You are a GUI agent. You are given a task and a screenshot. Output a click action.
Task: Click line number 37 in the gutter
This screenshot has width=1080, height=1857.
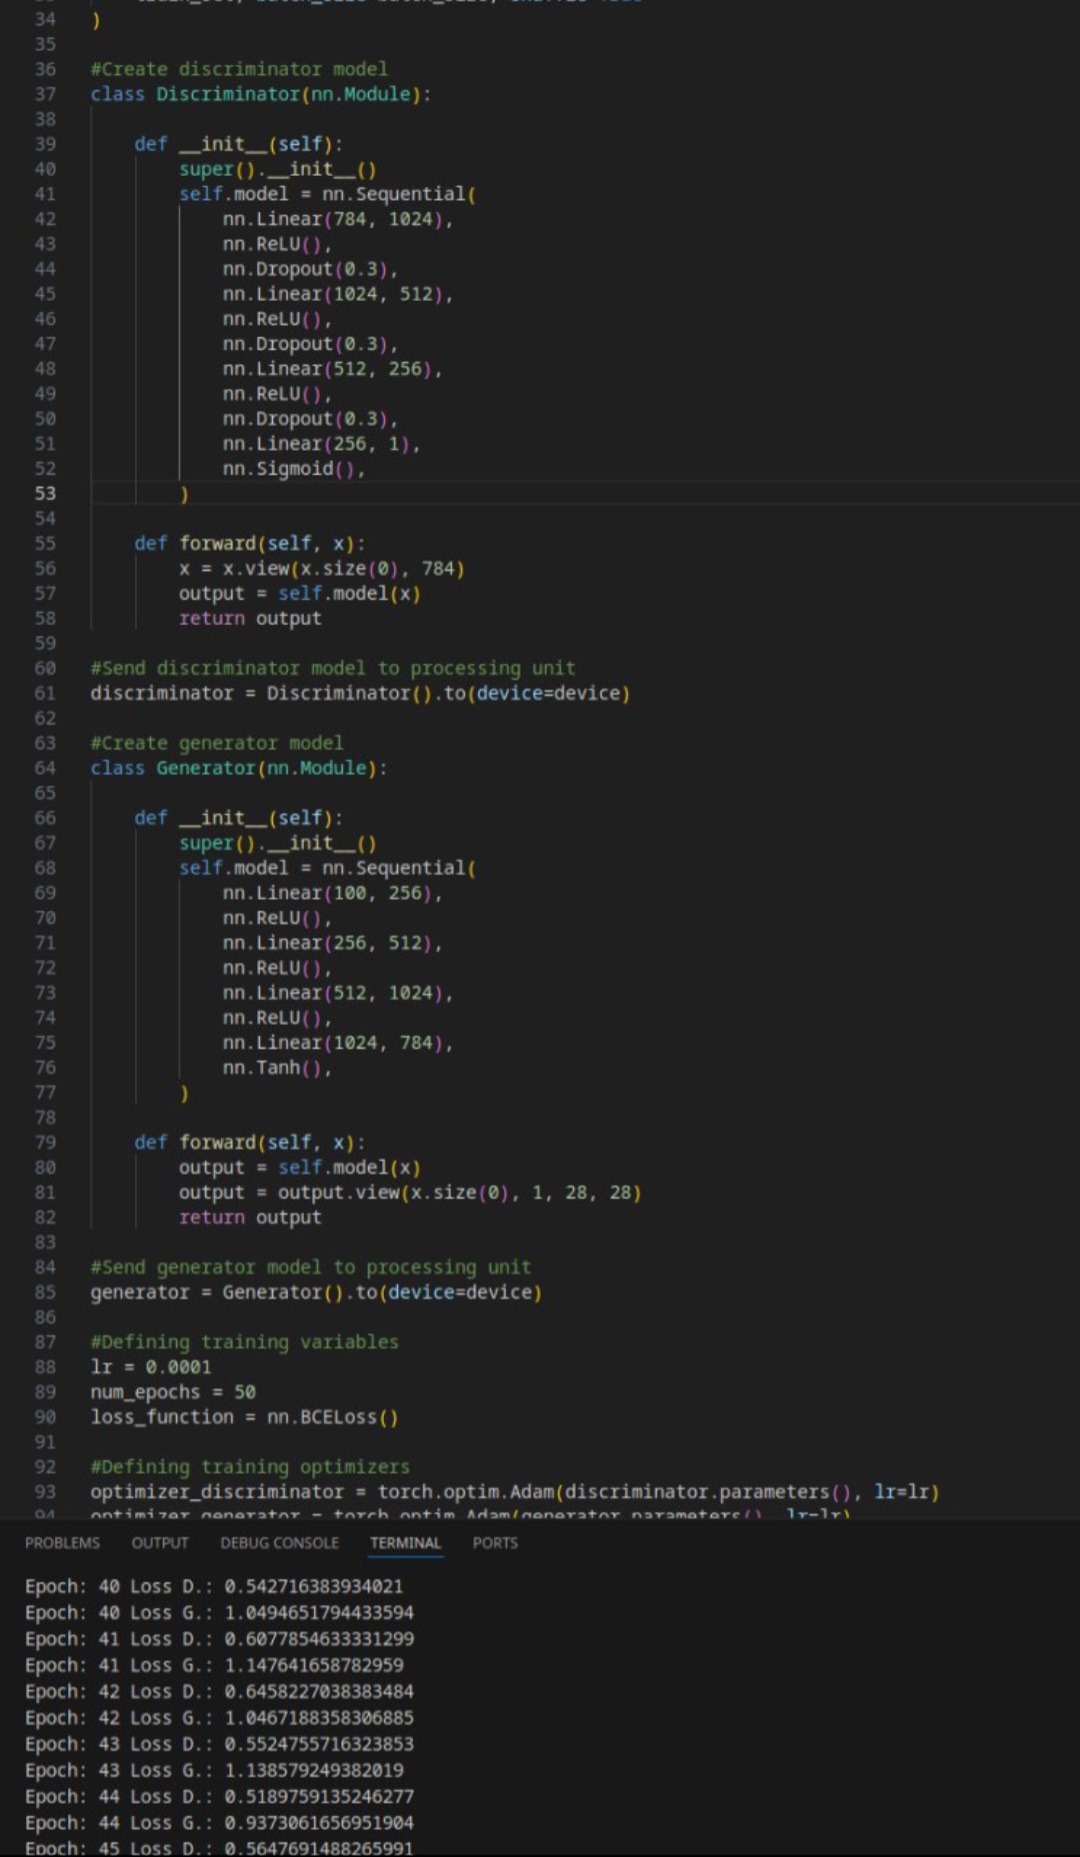45,94
